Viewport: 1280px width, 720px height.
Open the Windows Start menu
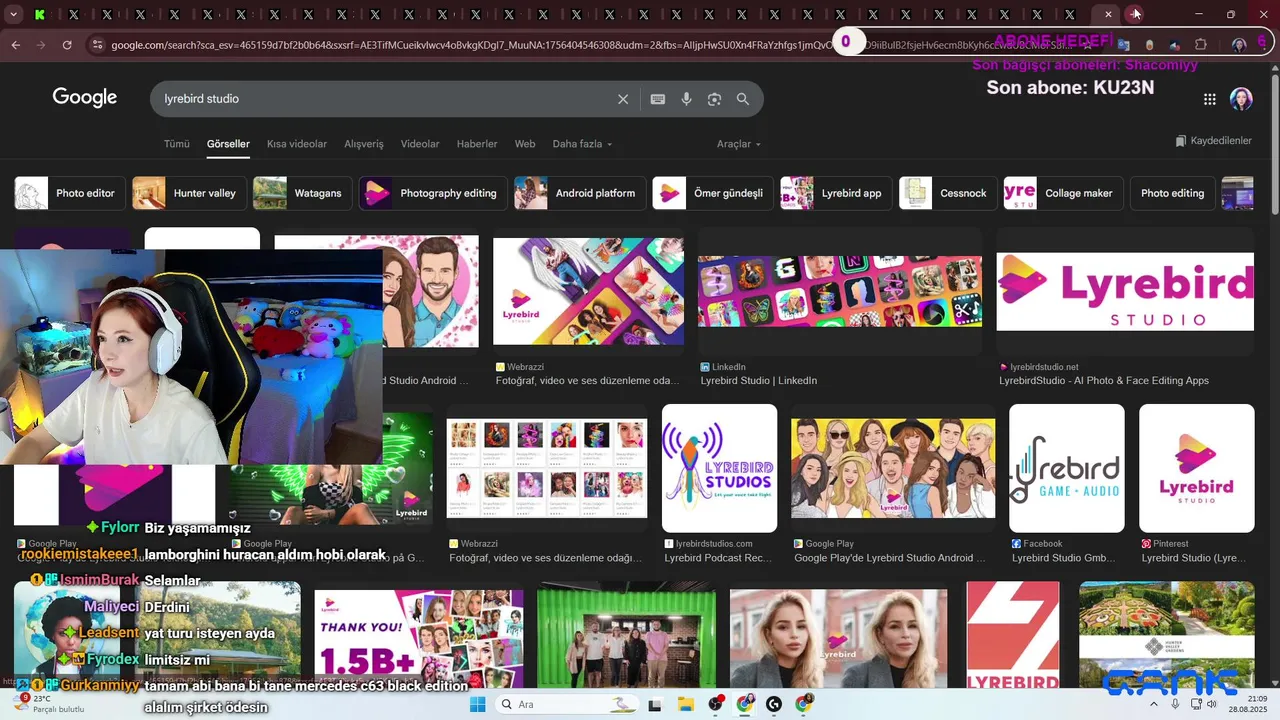478,704
